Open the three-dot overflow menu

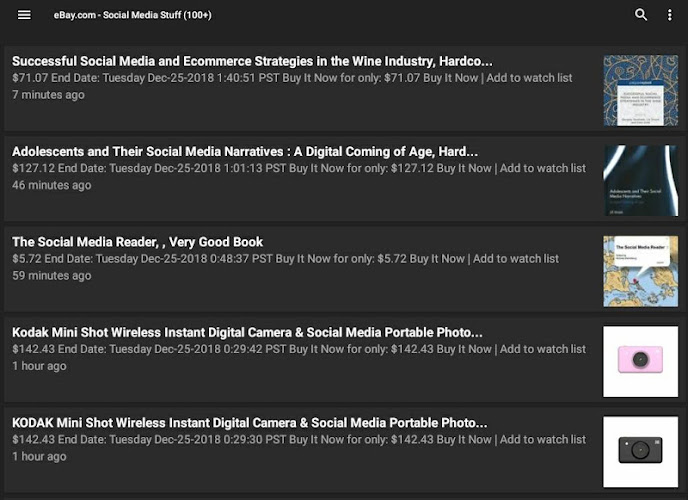coord(670,15)
